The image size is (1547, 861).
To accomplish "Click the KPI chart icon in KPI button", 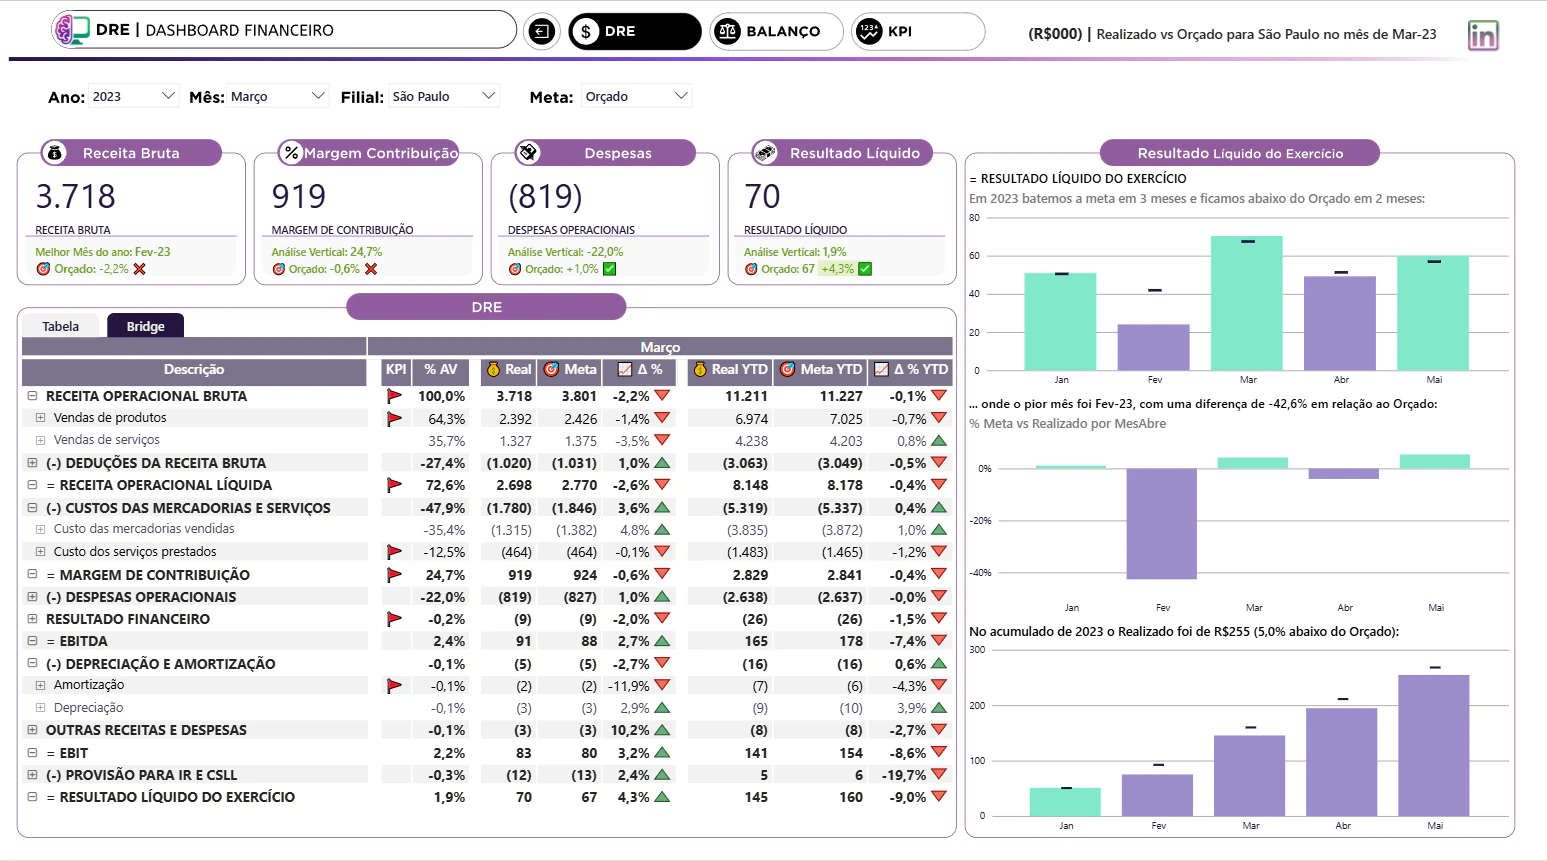I will tap(869, 32).
